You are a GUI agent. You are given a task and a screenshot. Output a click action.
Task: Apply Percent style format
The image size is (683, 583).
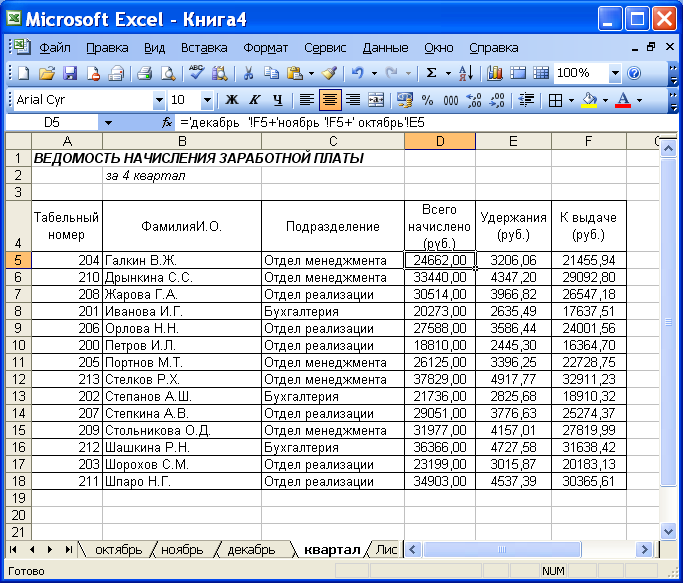[x=427, y=101]
